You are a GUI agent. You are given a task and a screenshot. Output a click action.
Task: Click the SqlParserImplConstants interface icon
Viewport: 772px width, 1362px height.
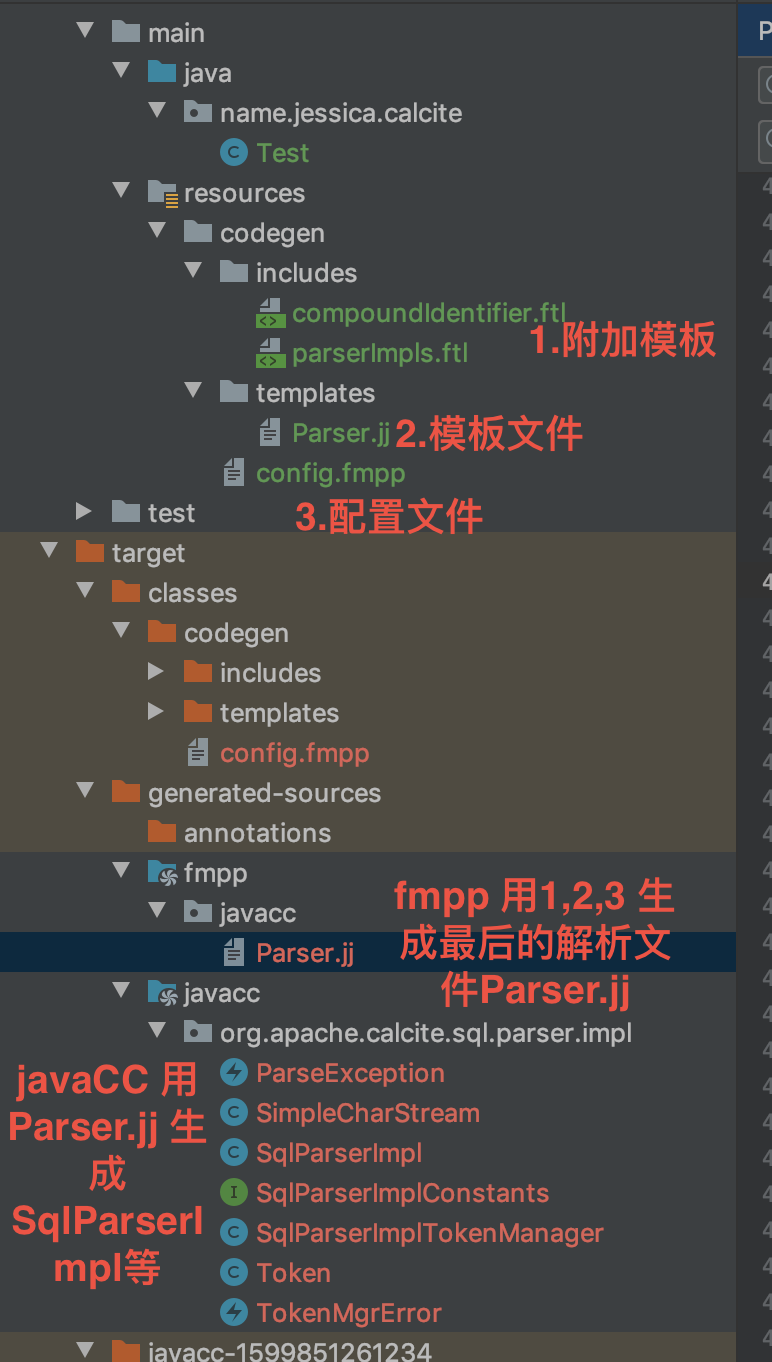click(x=232, y=1192)
